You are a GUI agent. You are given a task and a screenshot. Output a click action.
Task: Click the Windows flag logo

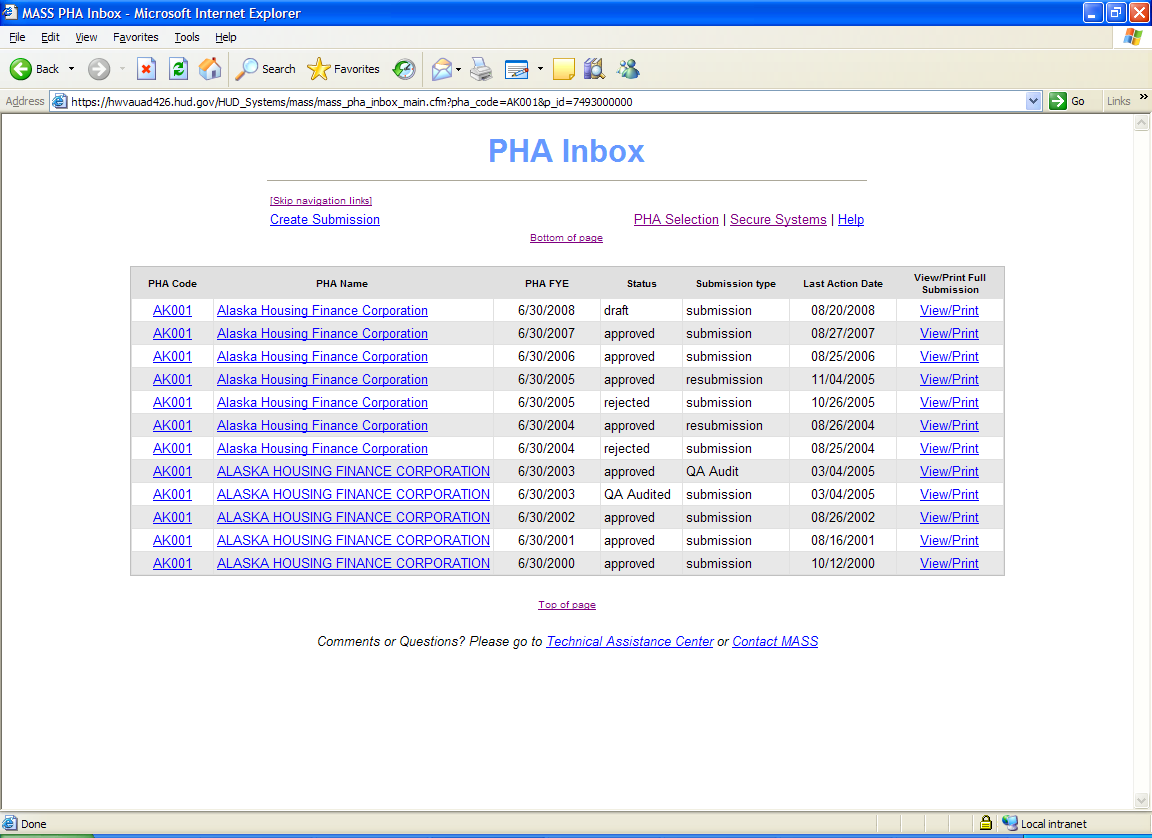(x=1132, y=37)
